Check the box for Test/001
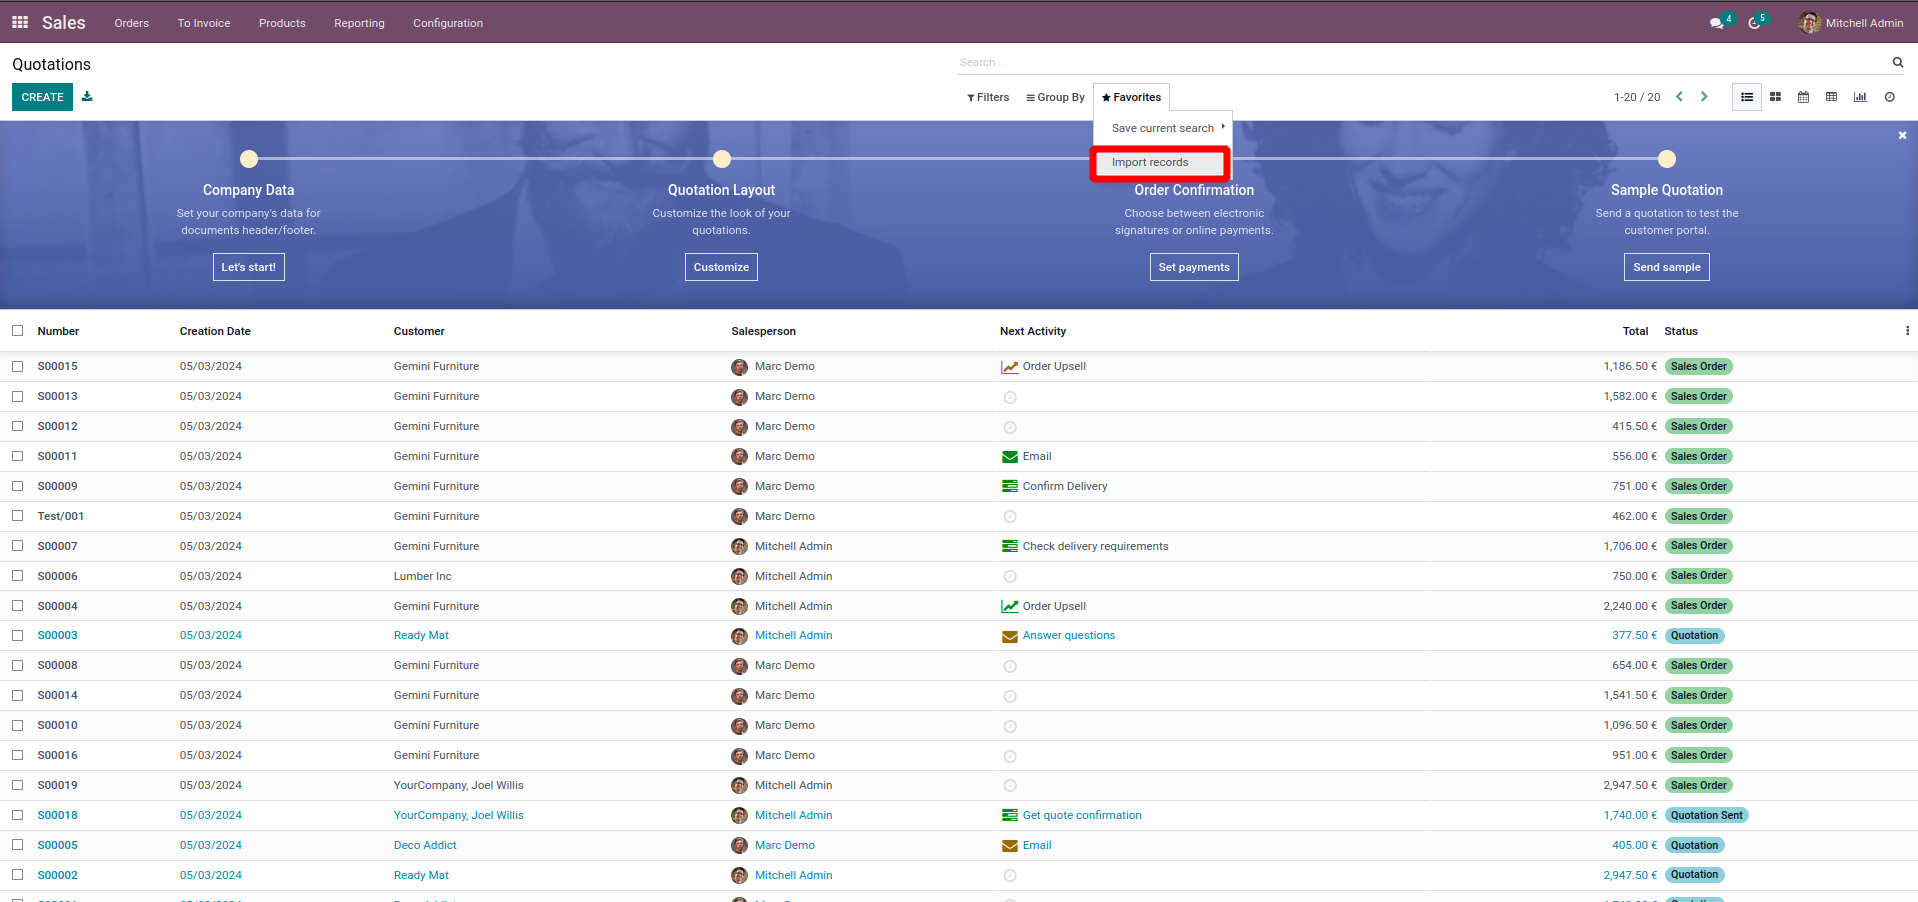This screenshot has height=902, width=1918. pos(17,517)
